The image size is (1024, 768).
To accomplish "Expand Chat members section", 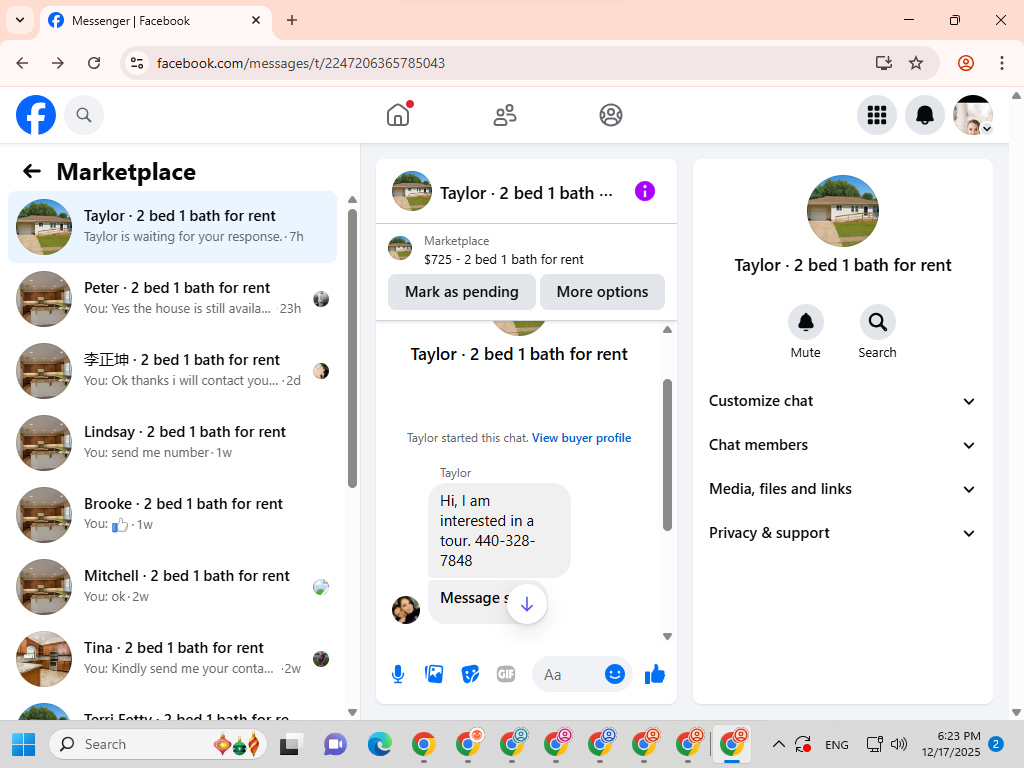I will [x=842, y=445].
